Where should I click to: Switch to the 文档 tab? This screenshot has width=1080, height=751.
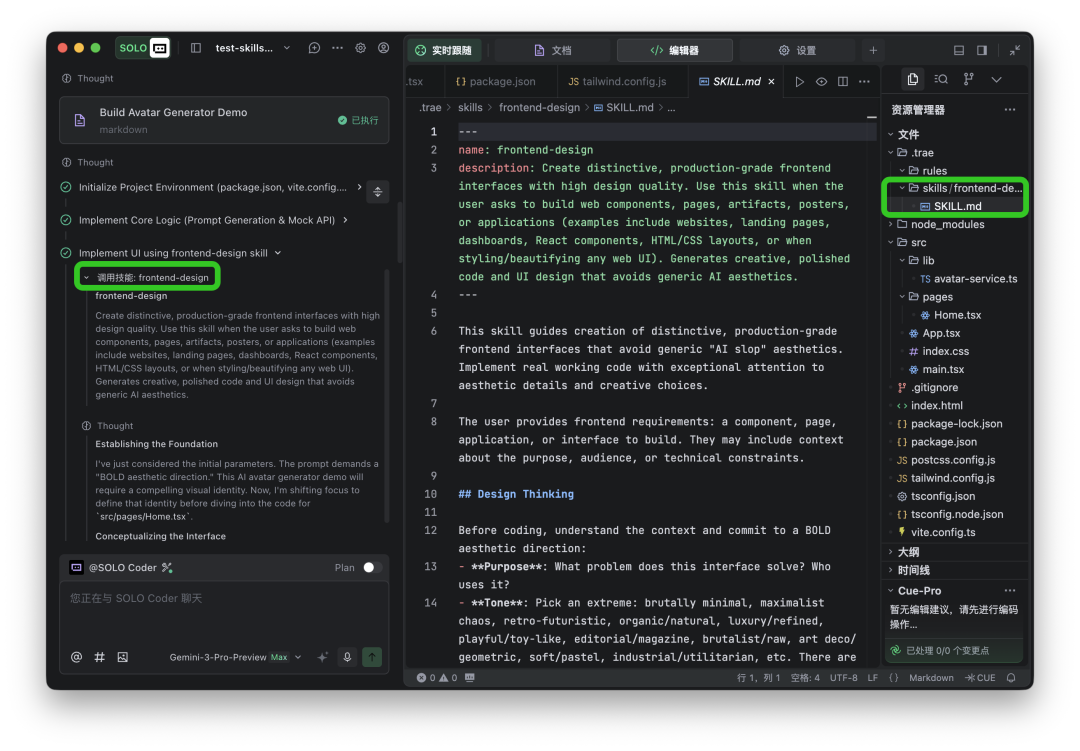pos(553,50)
